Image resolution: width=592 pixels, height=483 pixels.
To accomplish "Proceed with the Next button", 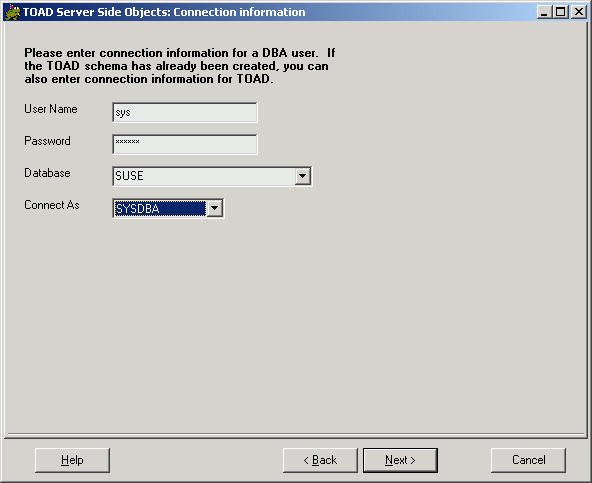I will (400, 460).
